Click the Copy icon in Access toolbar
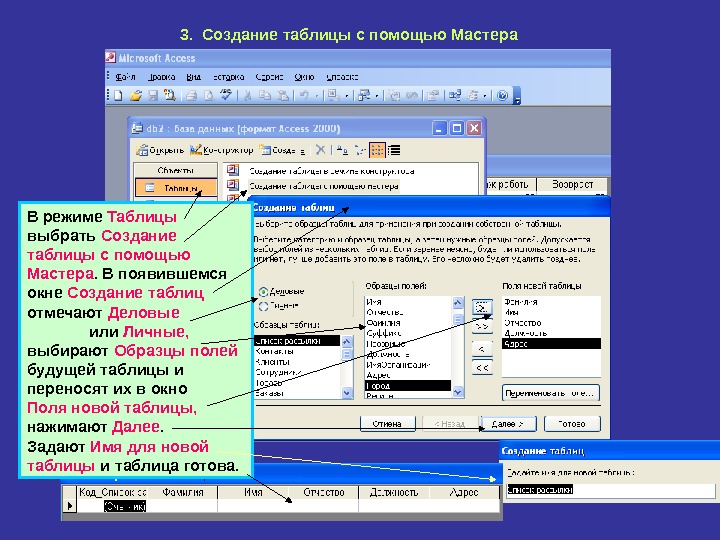The image size is (720, 540). click(265, 96)
